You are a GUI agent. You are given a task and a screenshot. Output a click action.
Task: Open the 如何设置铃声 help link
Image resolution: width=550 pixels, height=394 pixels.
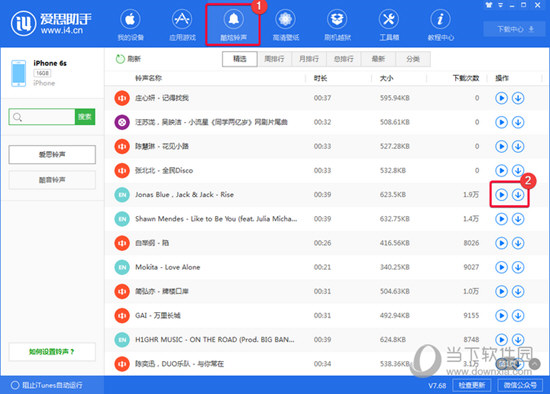coord(52,352)
